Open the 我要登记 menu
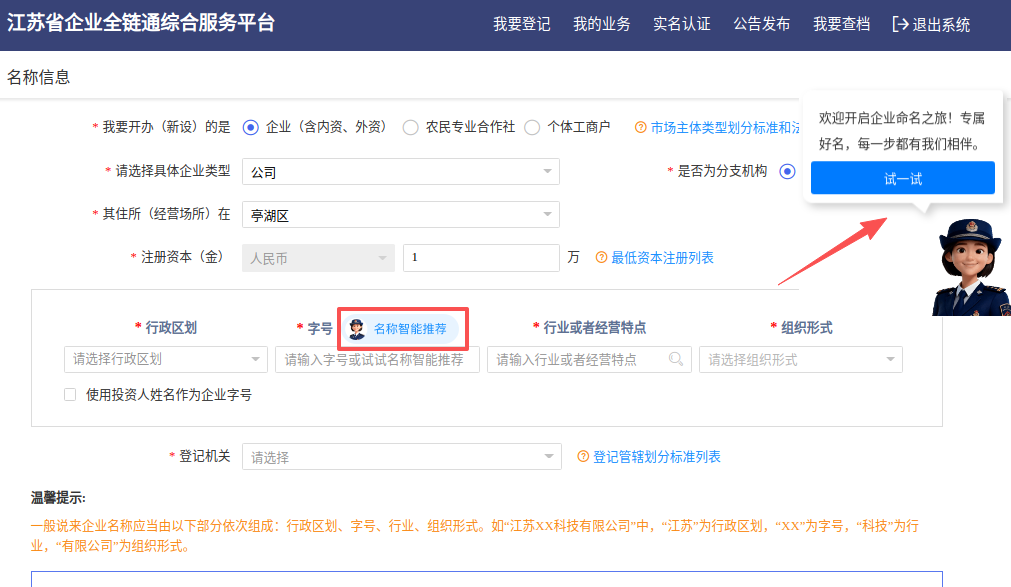The width and height of the screenshot is (1011, 587). (522, 25)
